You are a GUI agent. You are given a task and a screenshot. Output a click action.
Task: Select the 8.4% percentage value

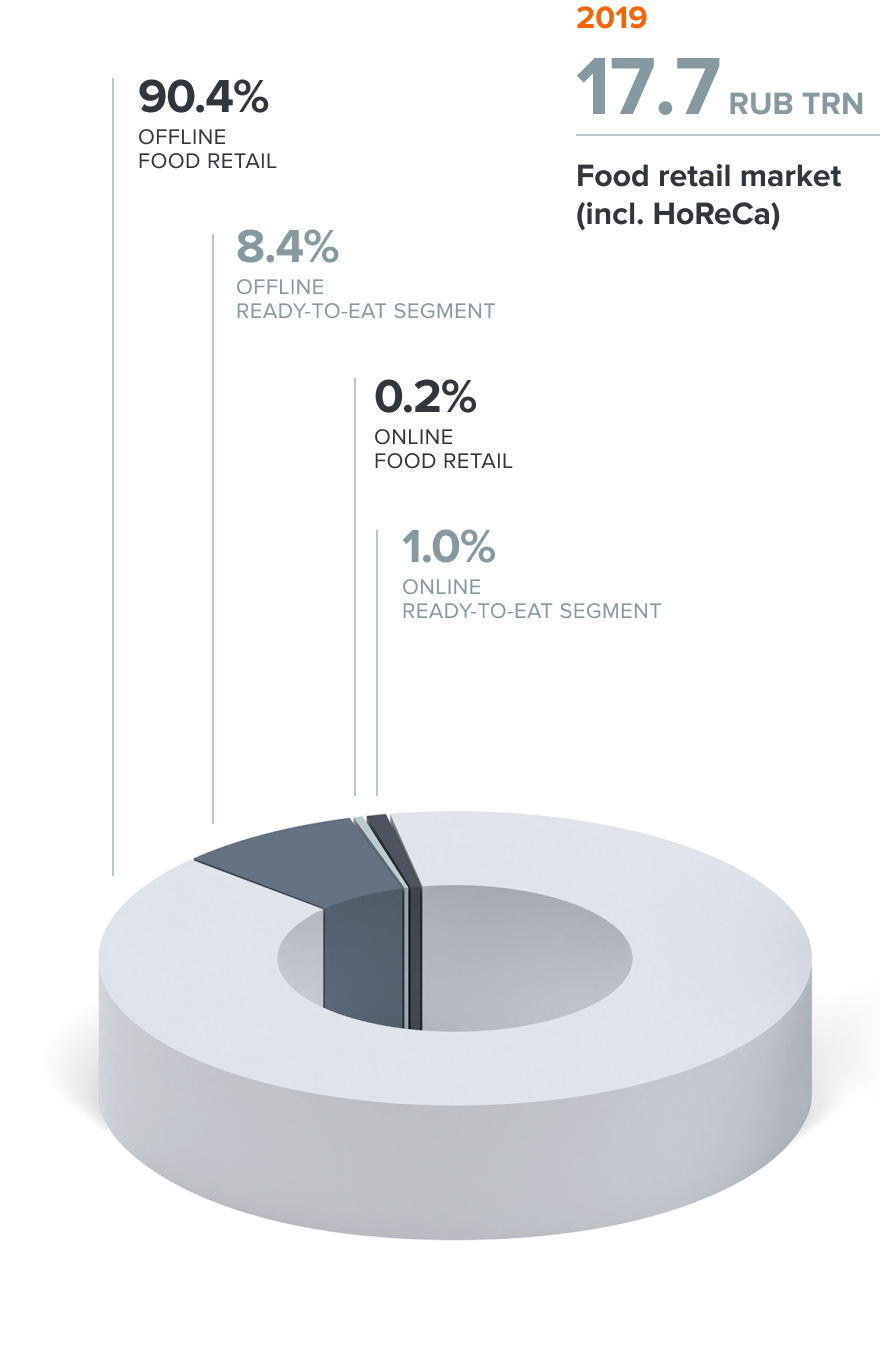point(287,247)
